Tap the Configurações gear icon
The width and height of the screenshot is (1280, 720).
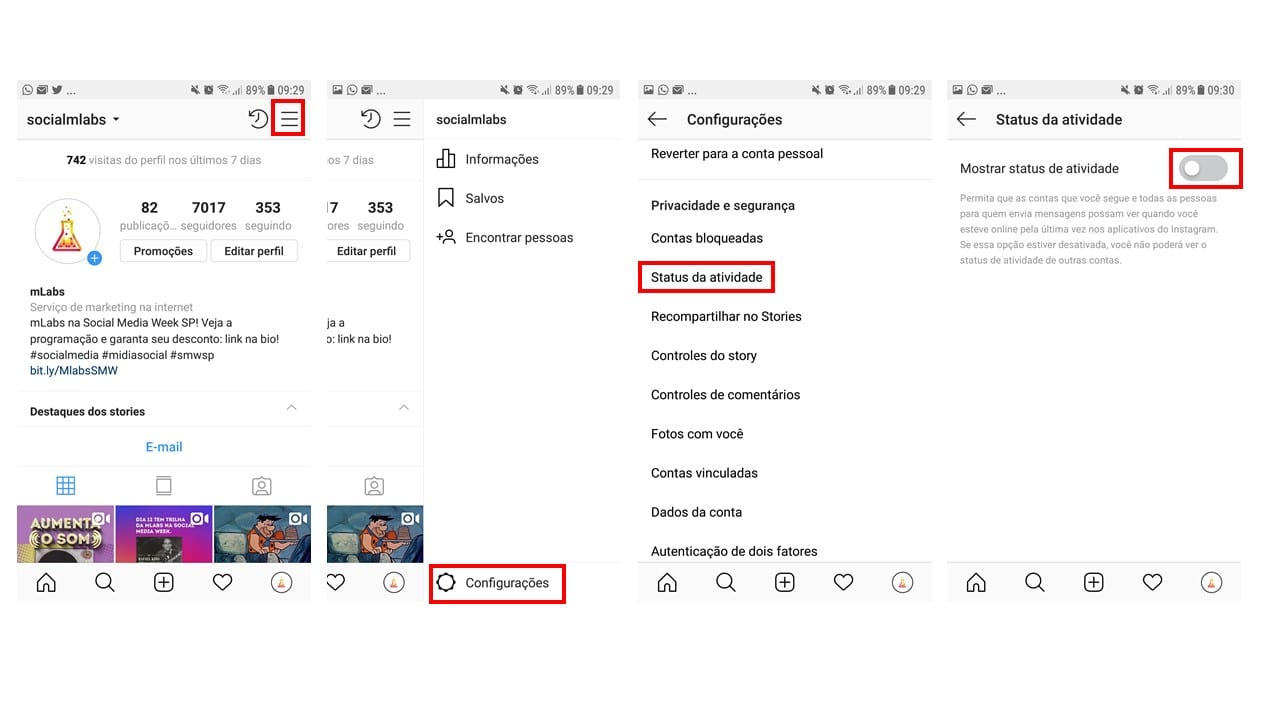446,583
